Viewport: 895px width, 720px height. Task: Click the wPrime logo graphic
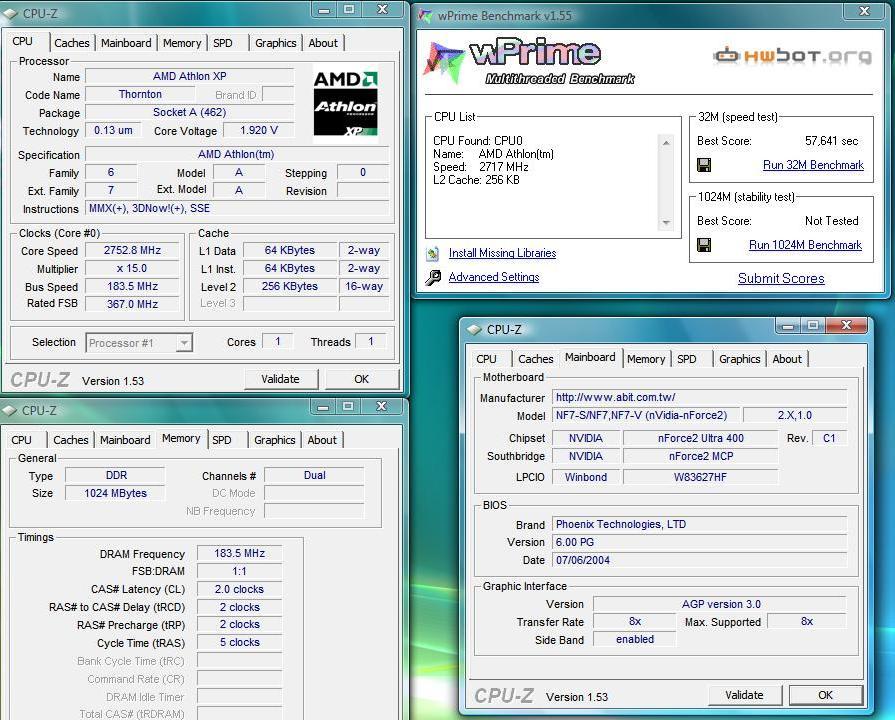pos(528,62)
